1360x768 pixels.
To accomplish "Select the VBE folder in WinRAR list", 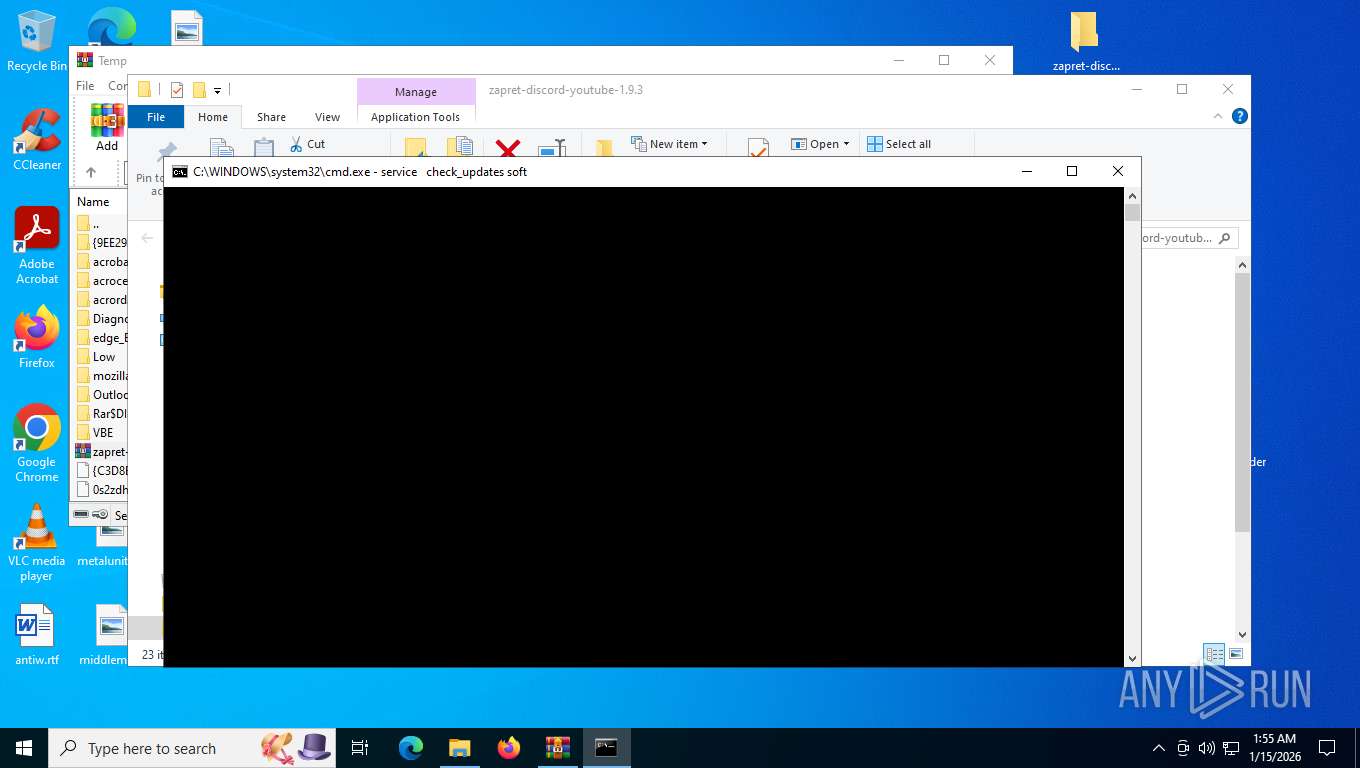I will pyautogui.click(x=101, y=433).
